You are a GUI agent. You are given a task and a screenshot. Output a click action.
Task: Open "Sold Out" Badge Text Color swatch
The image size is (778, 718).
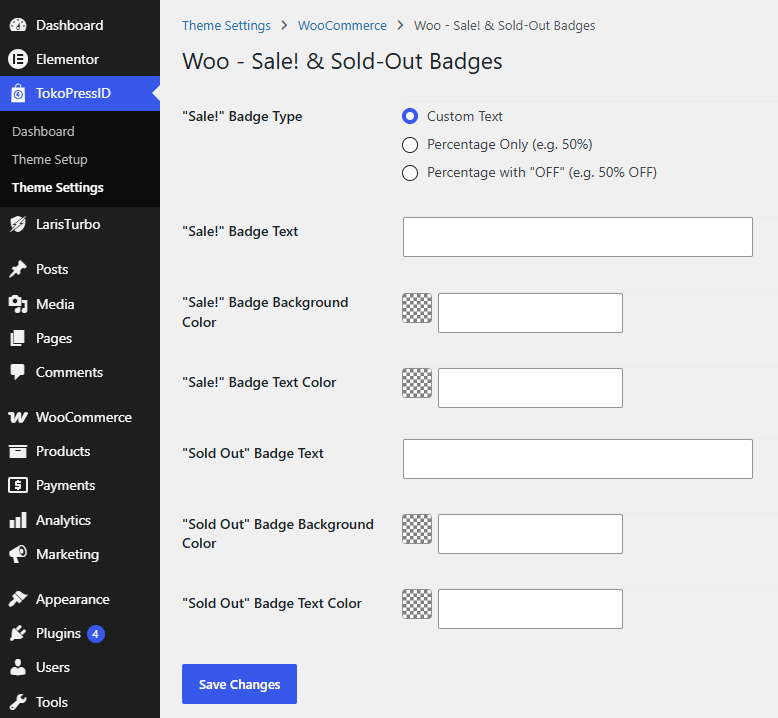pyautogui.click(x=417, y=604)
